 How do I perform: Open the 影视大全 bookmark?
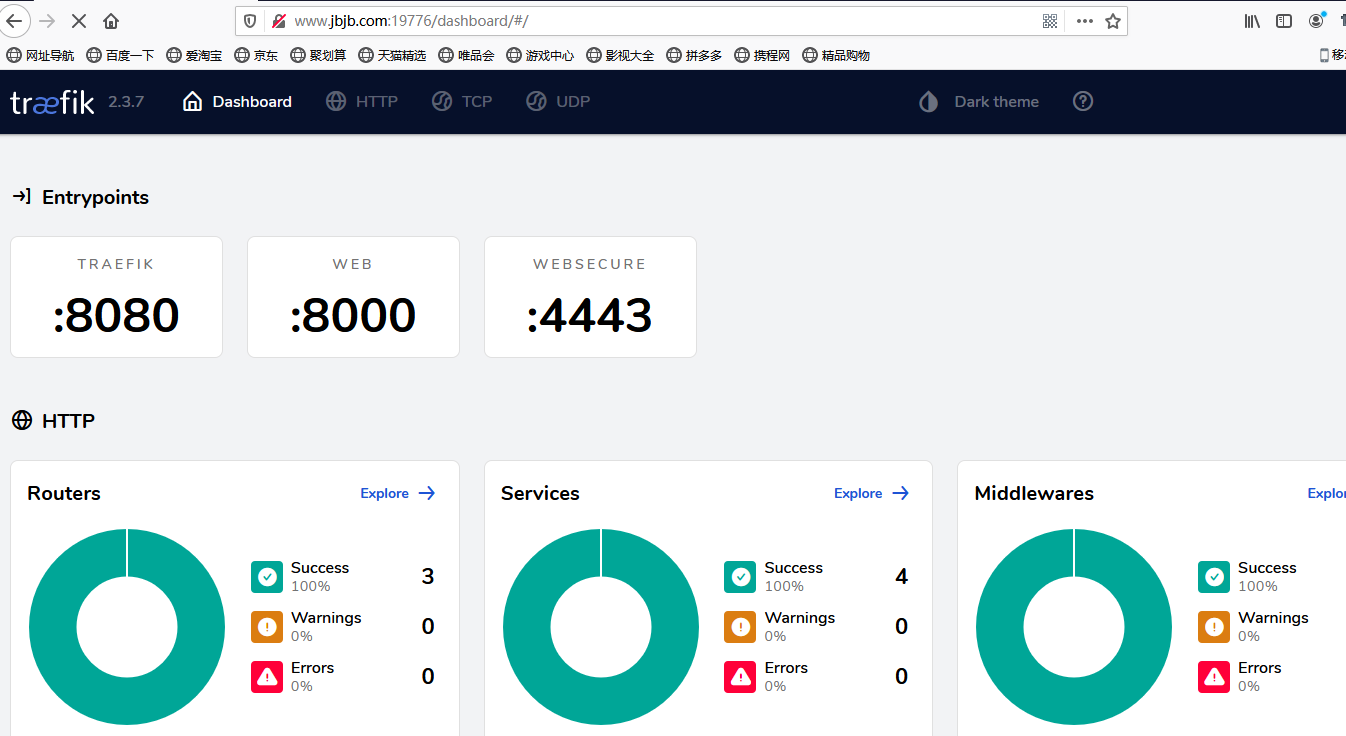tap(620, 56)
